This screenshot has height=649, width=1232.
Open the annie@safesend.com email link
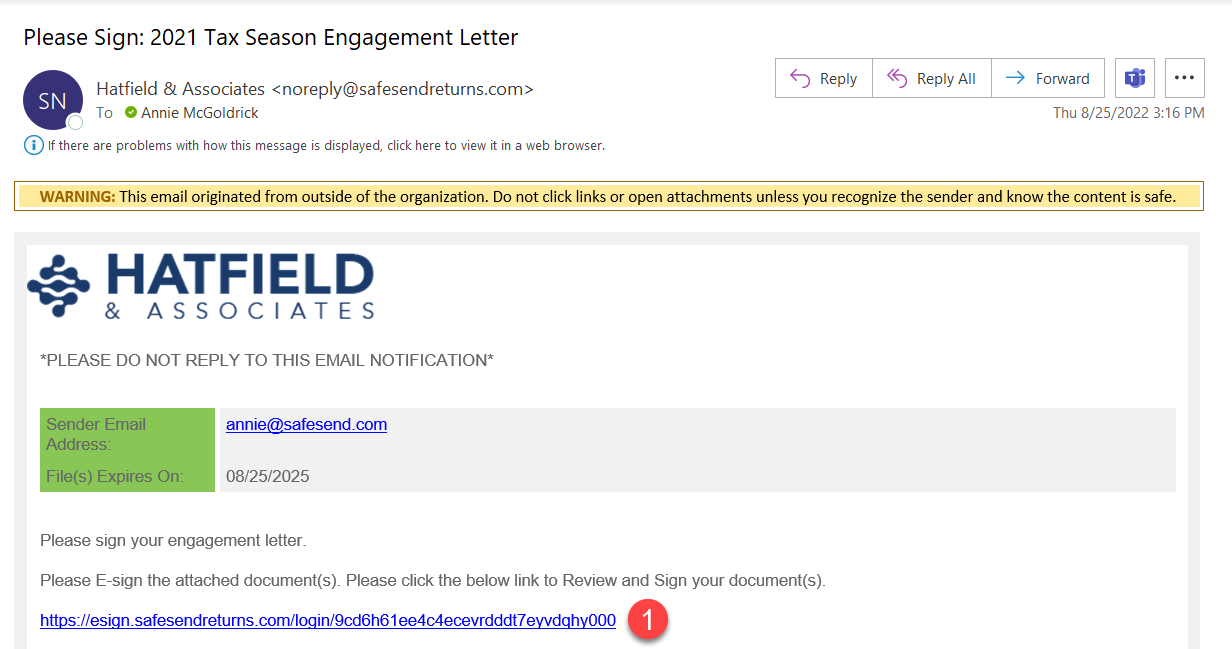pyautogui.click(x=306, y=424)
